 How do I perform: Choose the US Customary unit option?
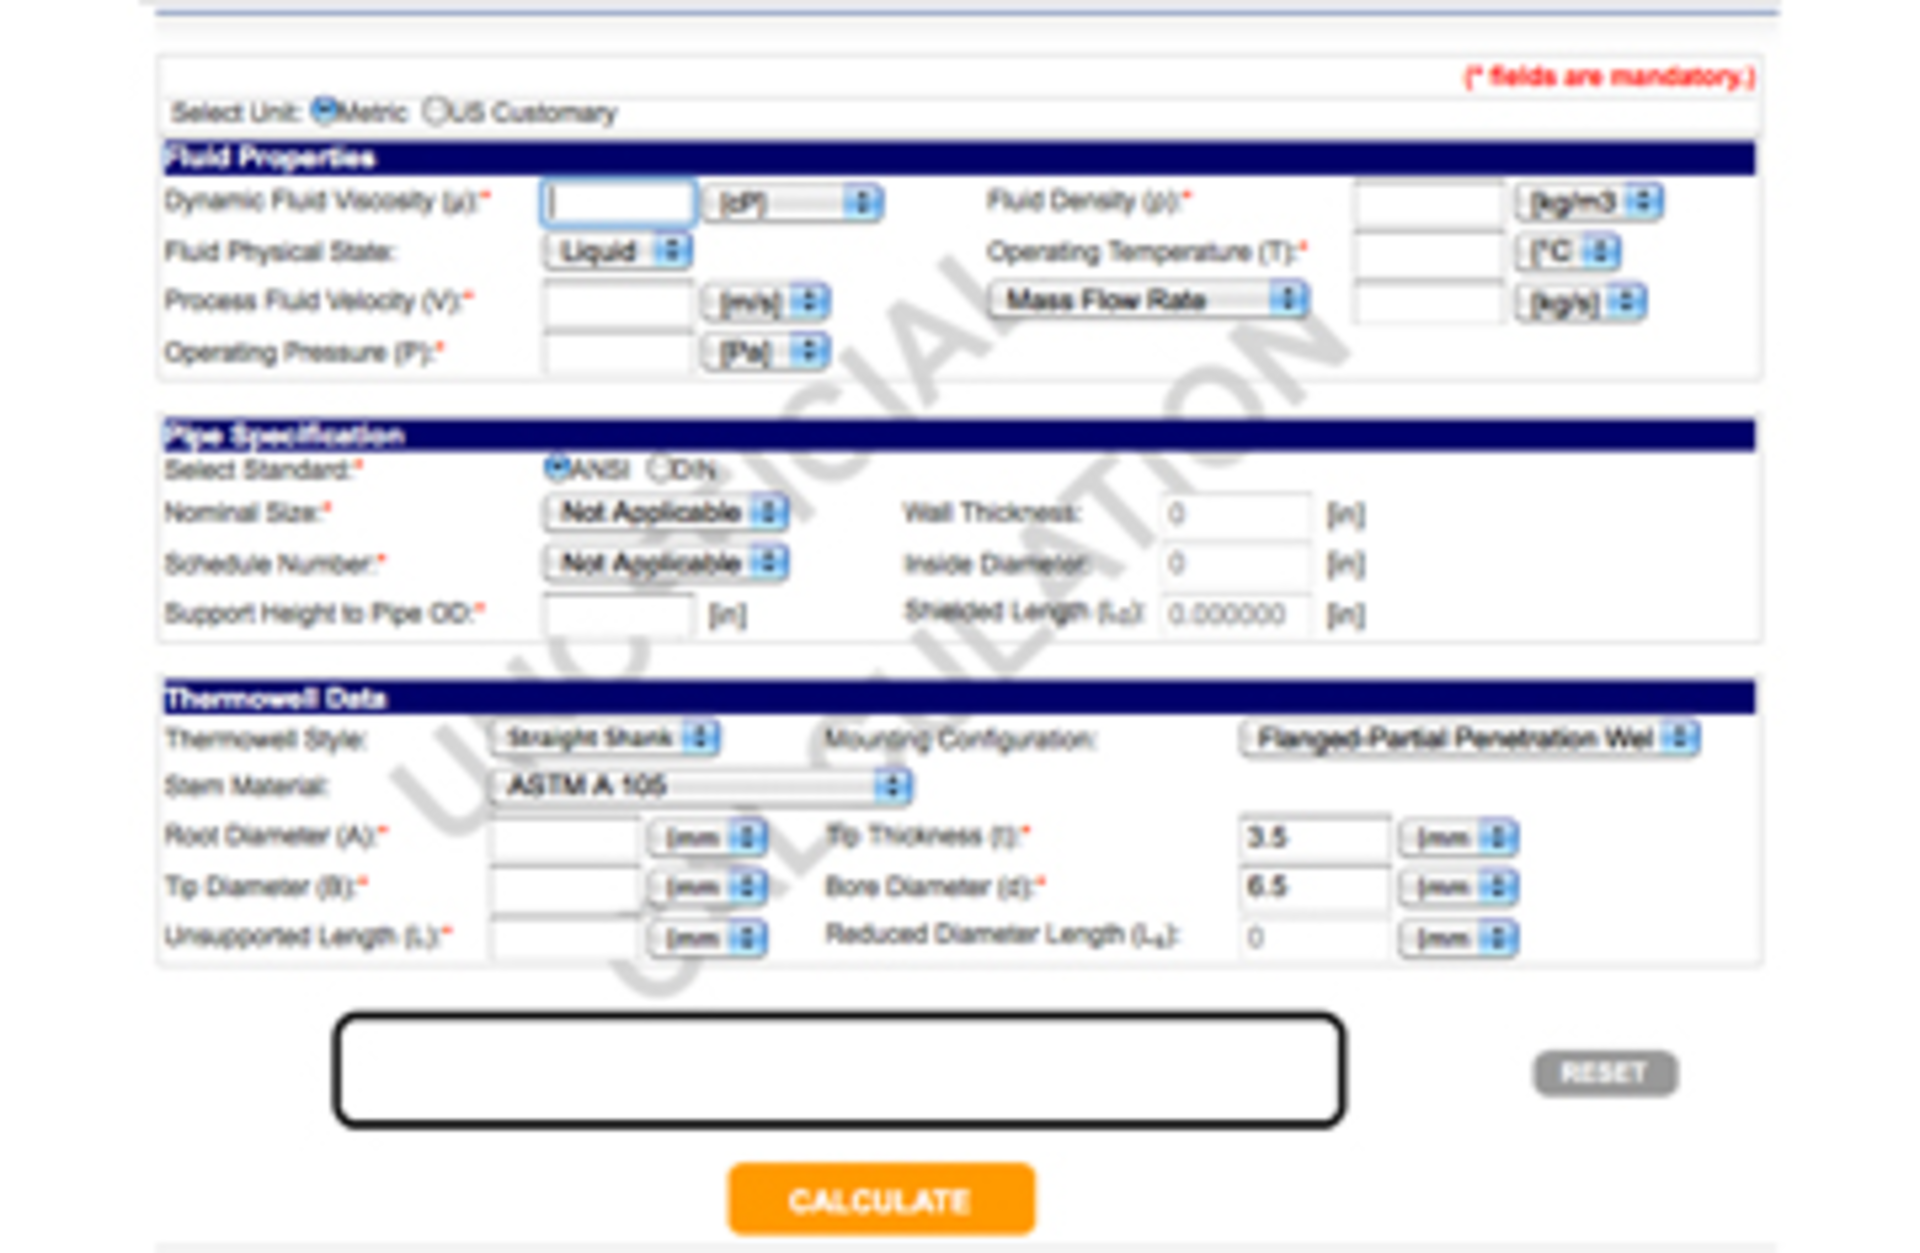pyautogui.click(x=437, y=111)
